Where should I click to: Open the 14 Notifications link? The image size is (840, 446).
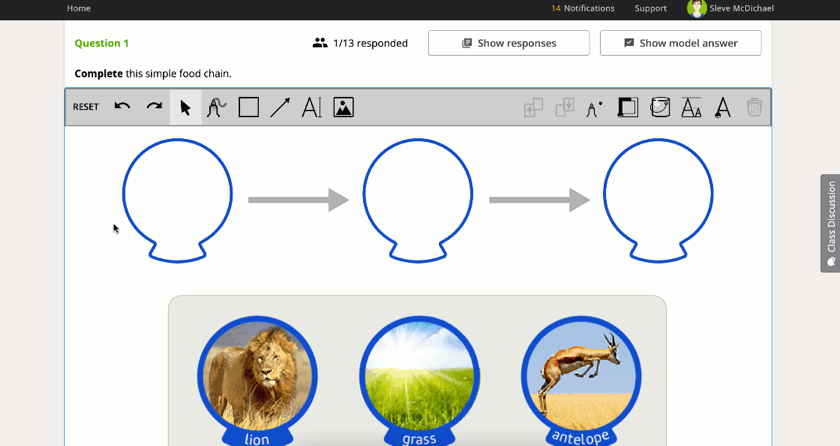tap(583, 8)
